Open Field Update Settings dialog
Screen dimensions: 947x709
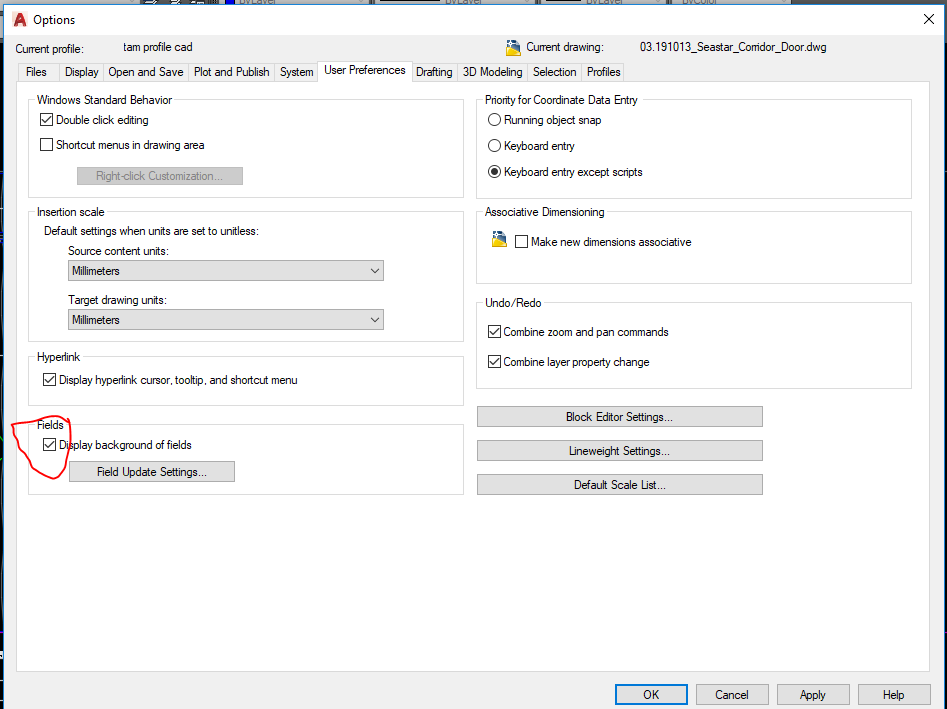(152, 472)
